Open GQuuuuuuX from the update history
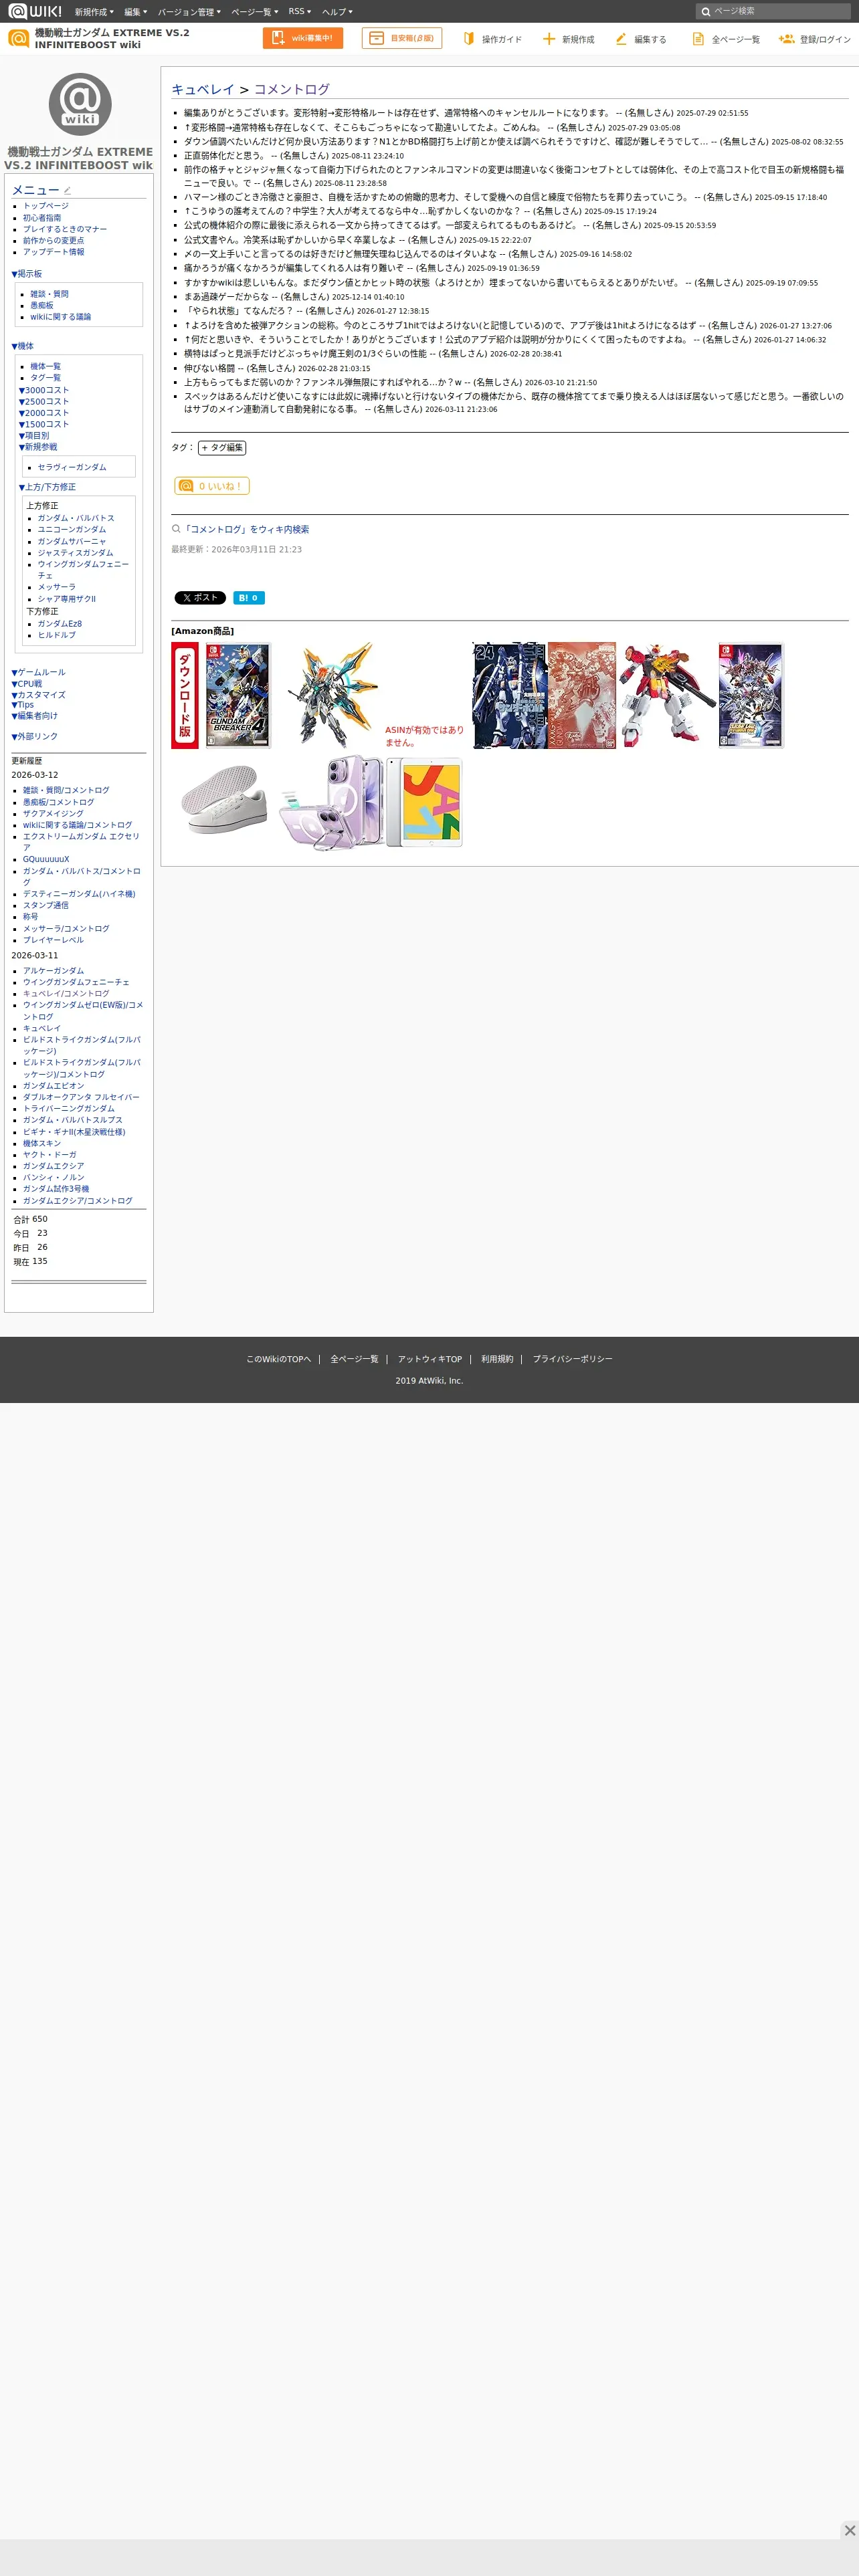 [x=46, y=859]
